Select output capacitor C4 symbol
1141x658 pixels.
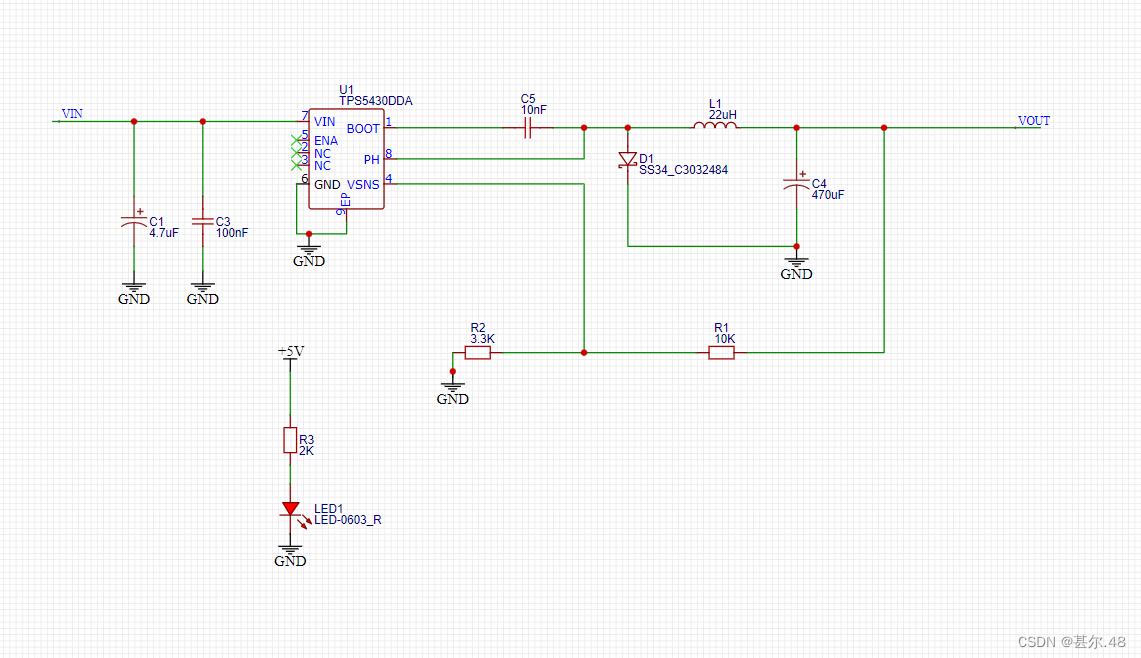pyautogui.click(x=796, y=183)
